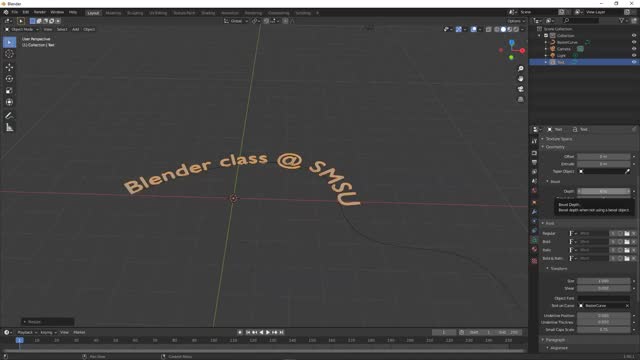
Task: Click the outliner search field
Action: coord(581,20)
